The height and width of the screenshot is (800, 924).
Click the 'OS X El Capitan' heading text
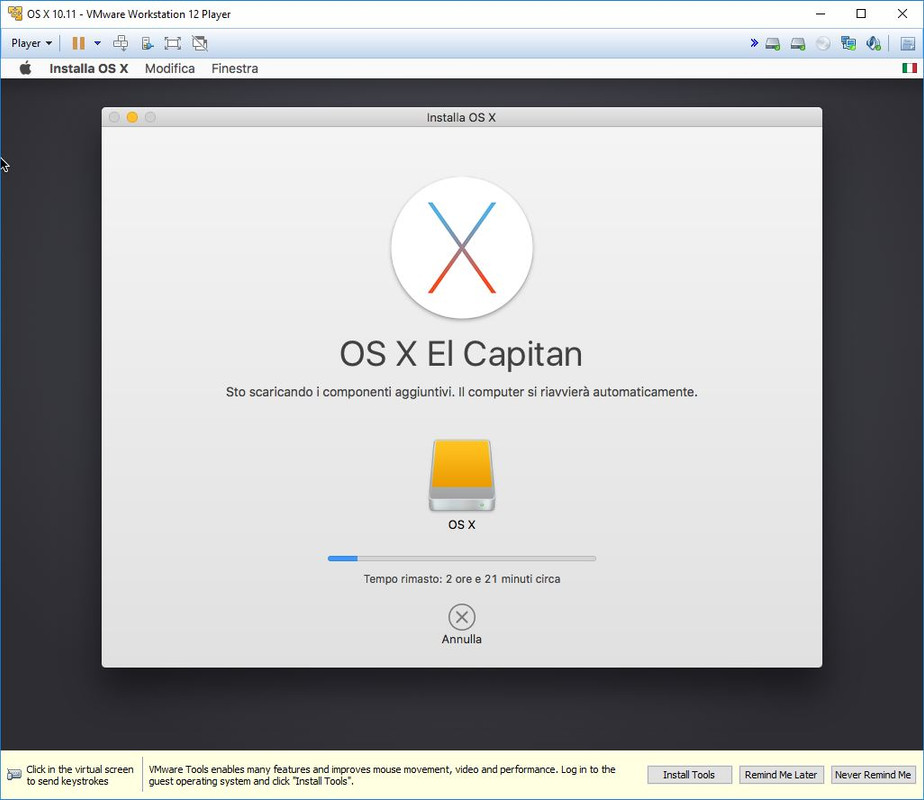pyautogui.click(x=461, y=355)
